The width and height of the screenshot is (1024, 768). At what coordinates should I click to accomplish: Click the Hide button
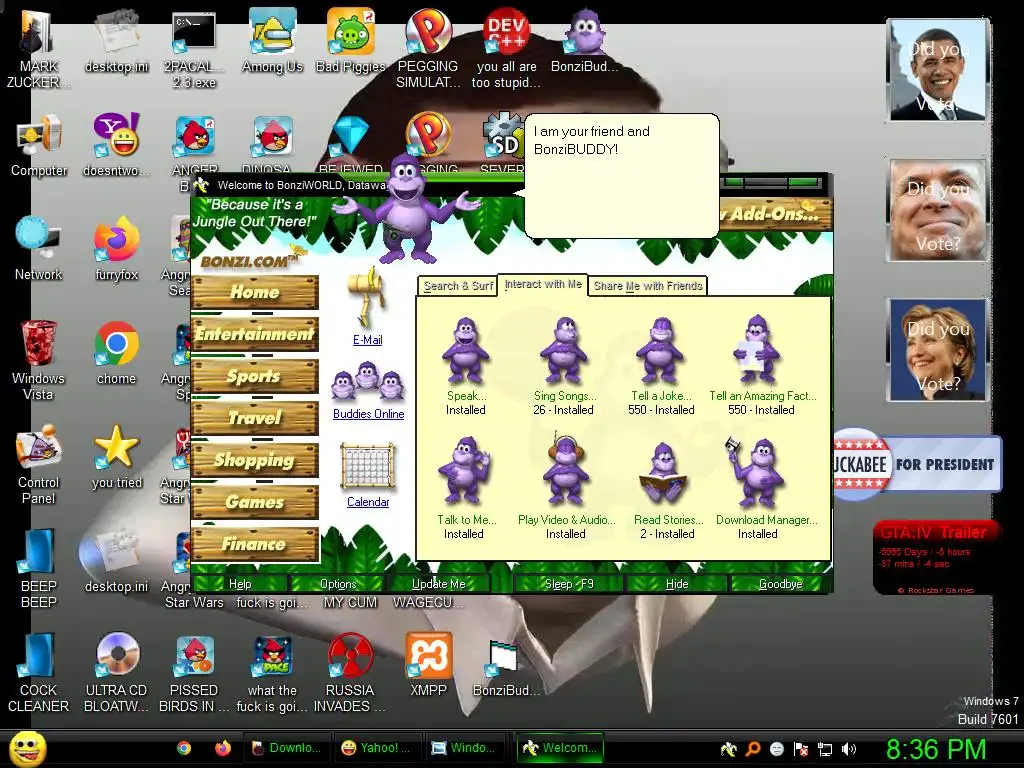pos(677,583)
